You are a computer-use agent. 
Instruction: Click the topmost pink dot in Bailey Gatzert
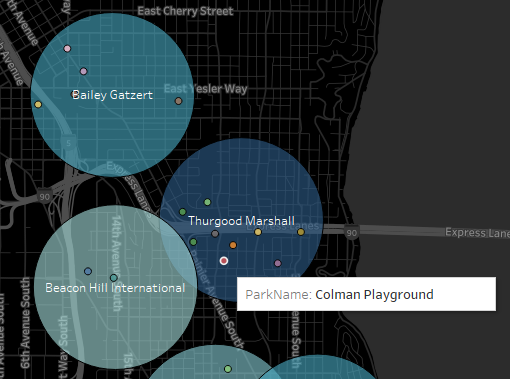pyautogui.click(x=67, y=49)
